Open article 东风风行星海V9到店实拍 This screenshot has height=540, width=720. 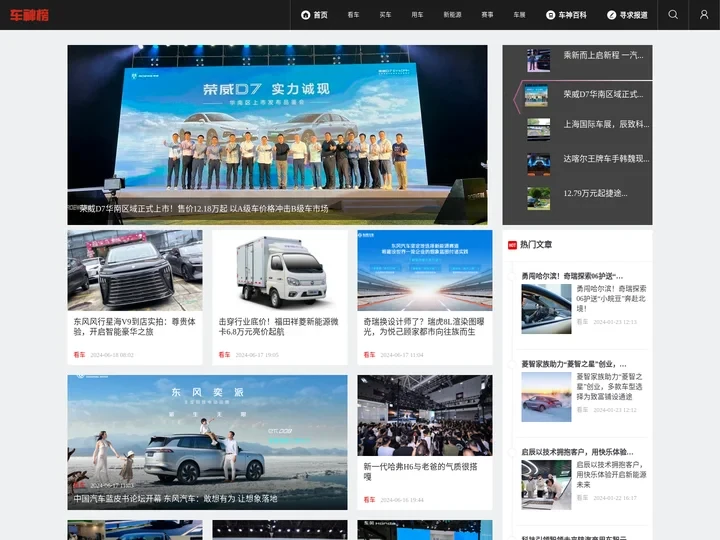[135, 326]
